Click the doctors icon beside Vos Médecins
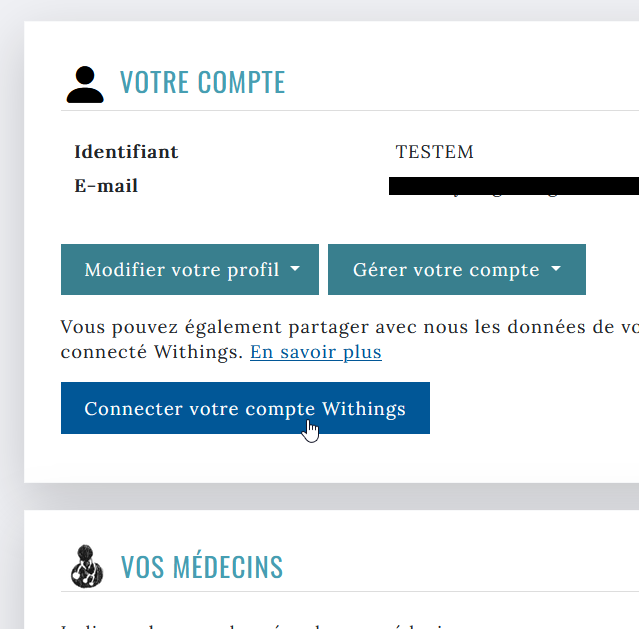This screenshot has width=639, height=629. click(87, 566)
